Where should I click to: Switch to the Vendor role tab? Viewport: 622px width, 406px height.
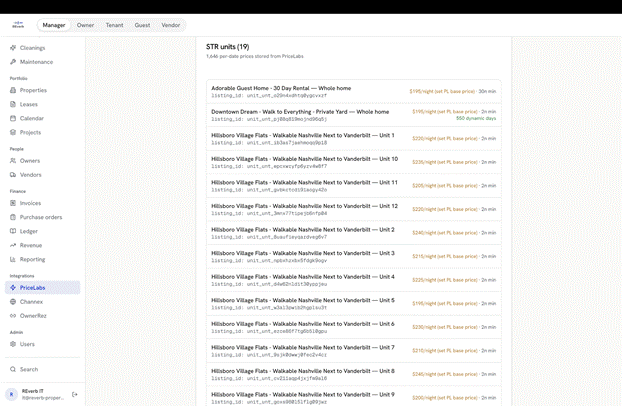tap(171, 25)
